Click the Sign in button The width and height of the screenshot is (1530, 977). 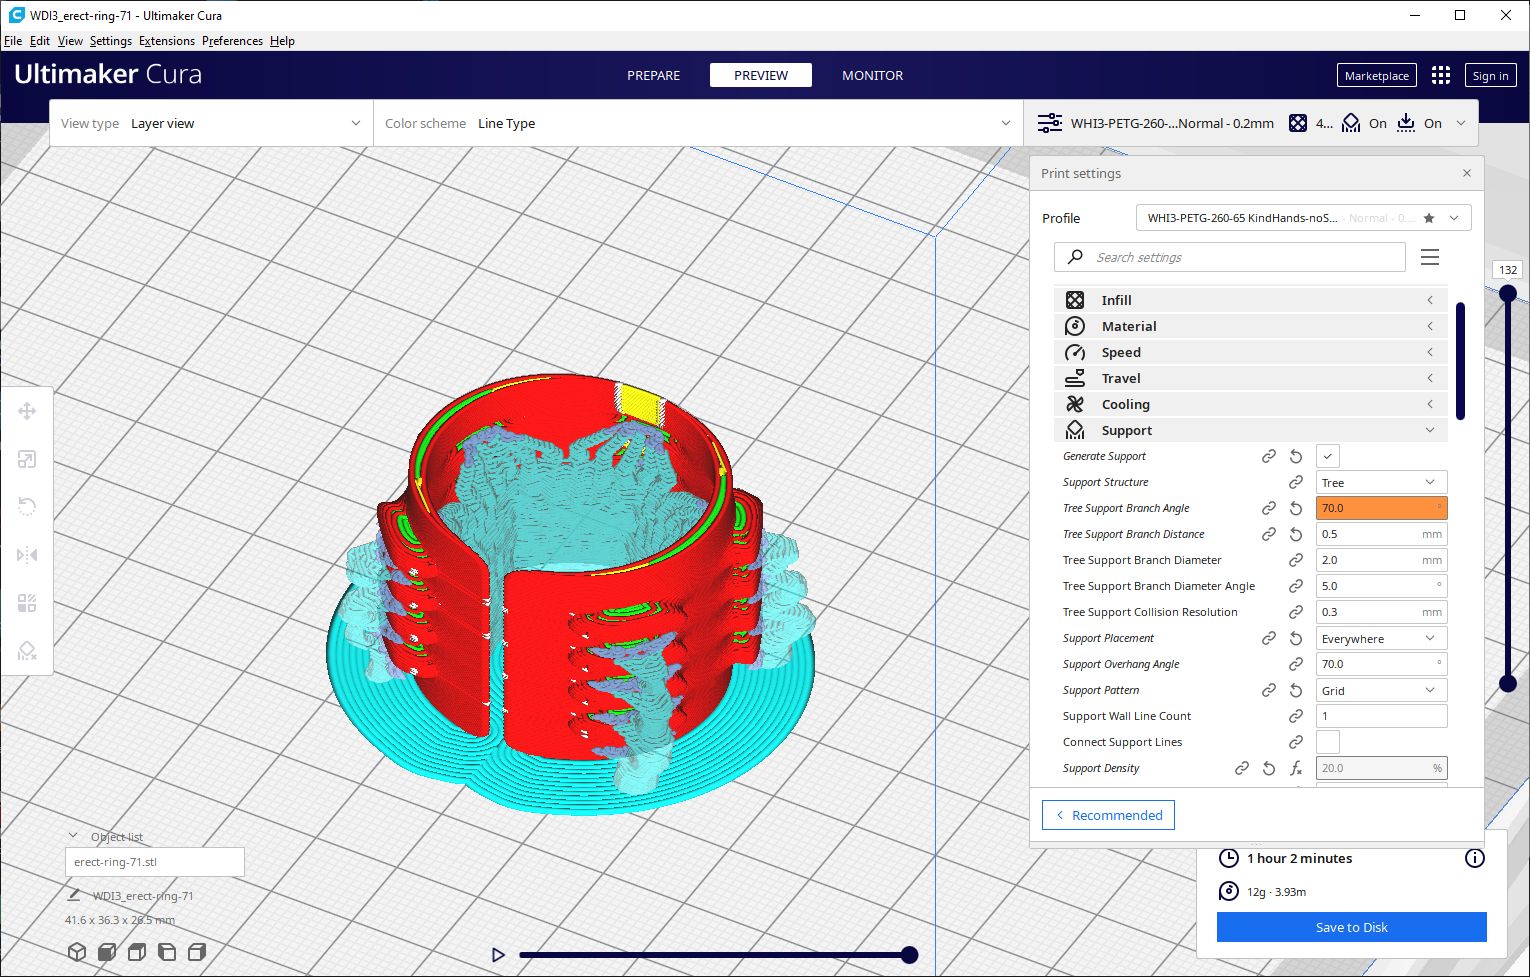click(x=1490, y=76)
